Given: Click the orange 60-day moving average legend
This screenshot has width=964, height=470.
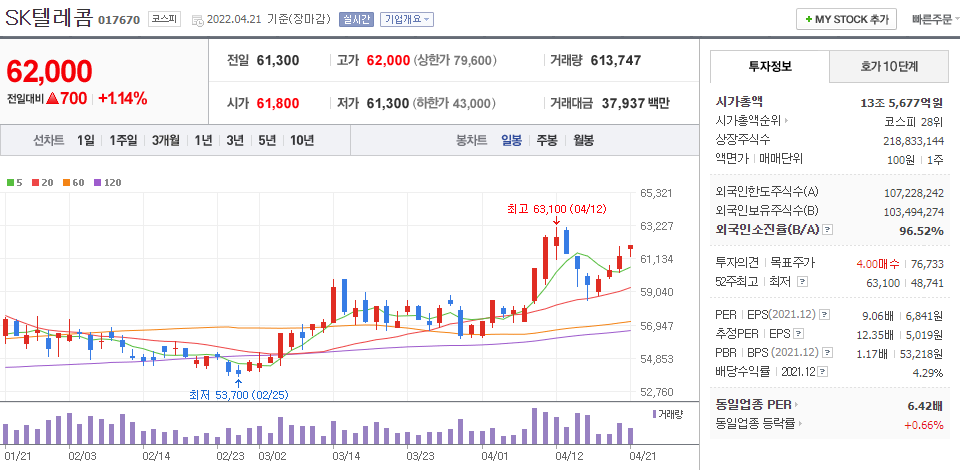Looking at the screenshot, I should pos(73,183).
